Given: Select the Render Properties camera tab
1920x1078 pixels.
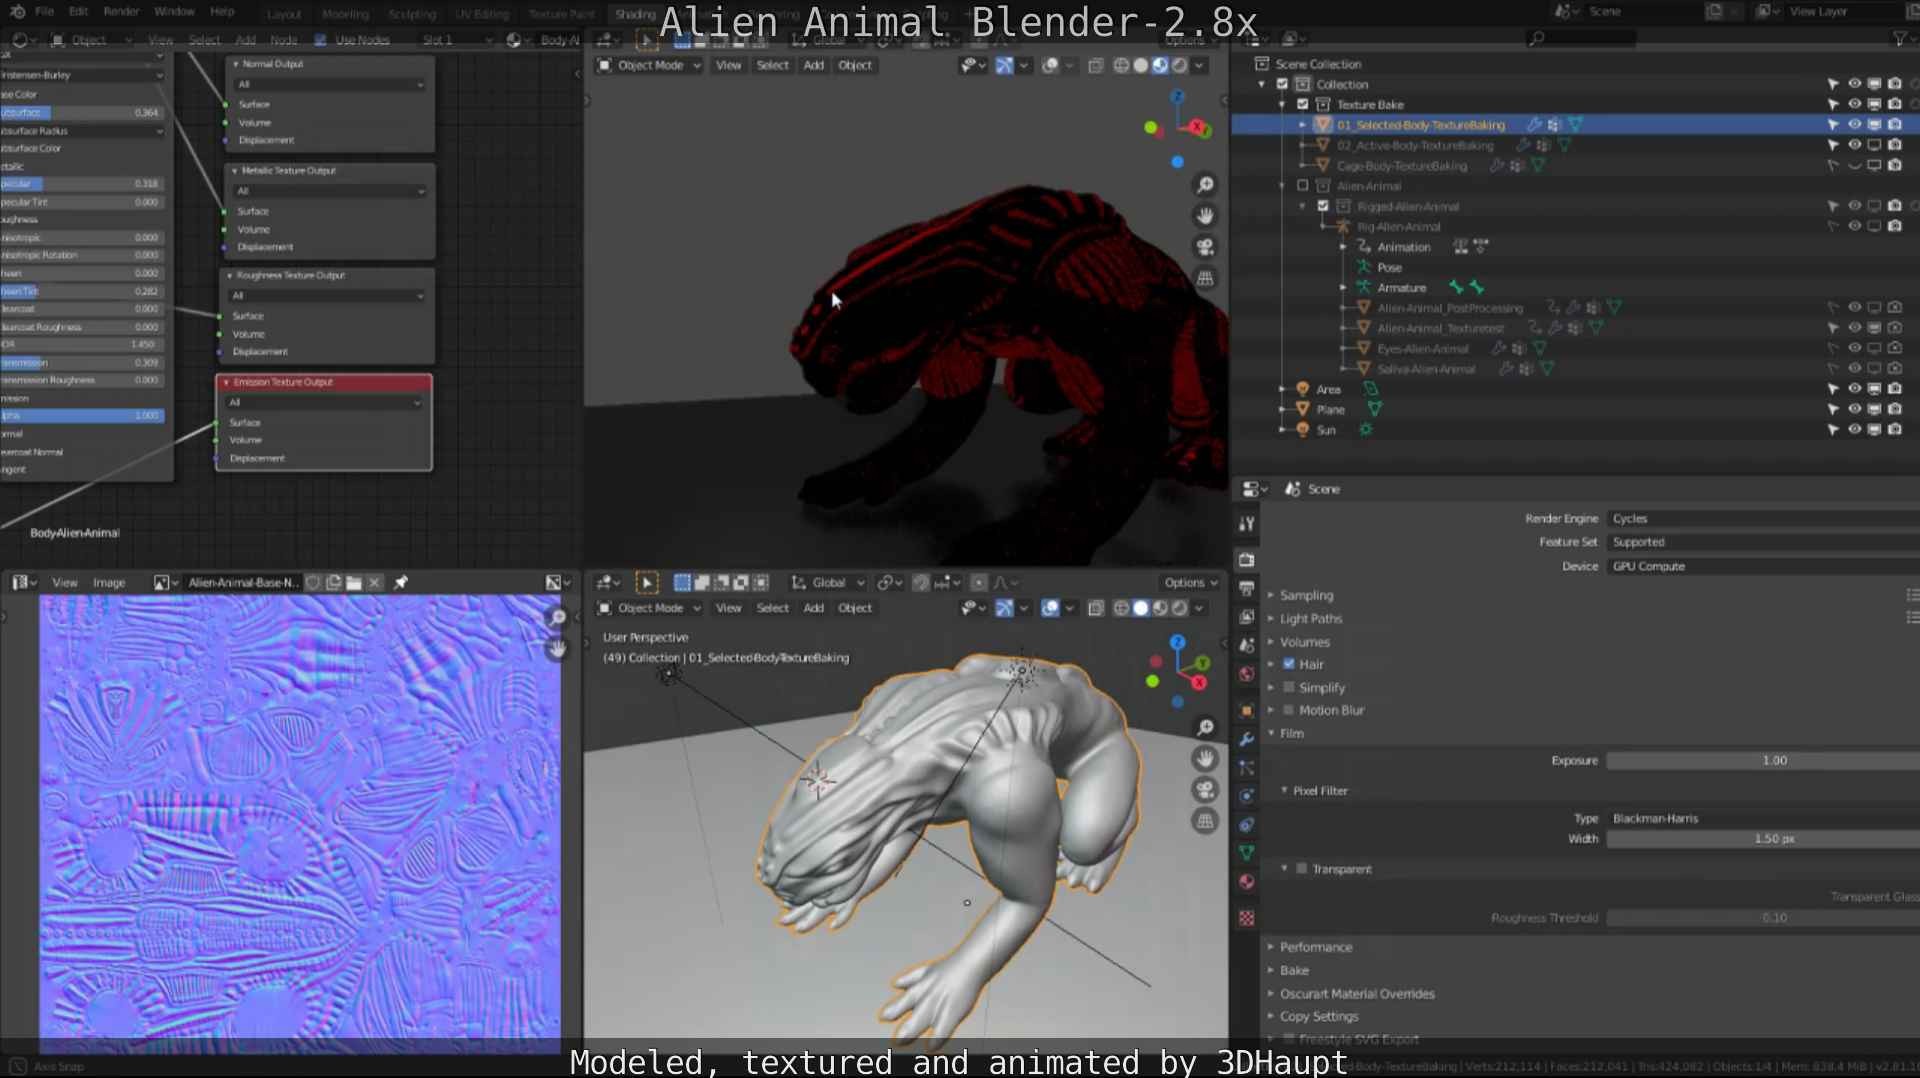Looking at the screenshot, I should click(x=1247, y=558).
